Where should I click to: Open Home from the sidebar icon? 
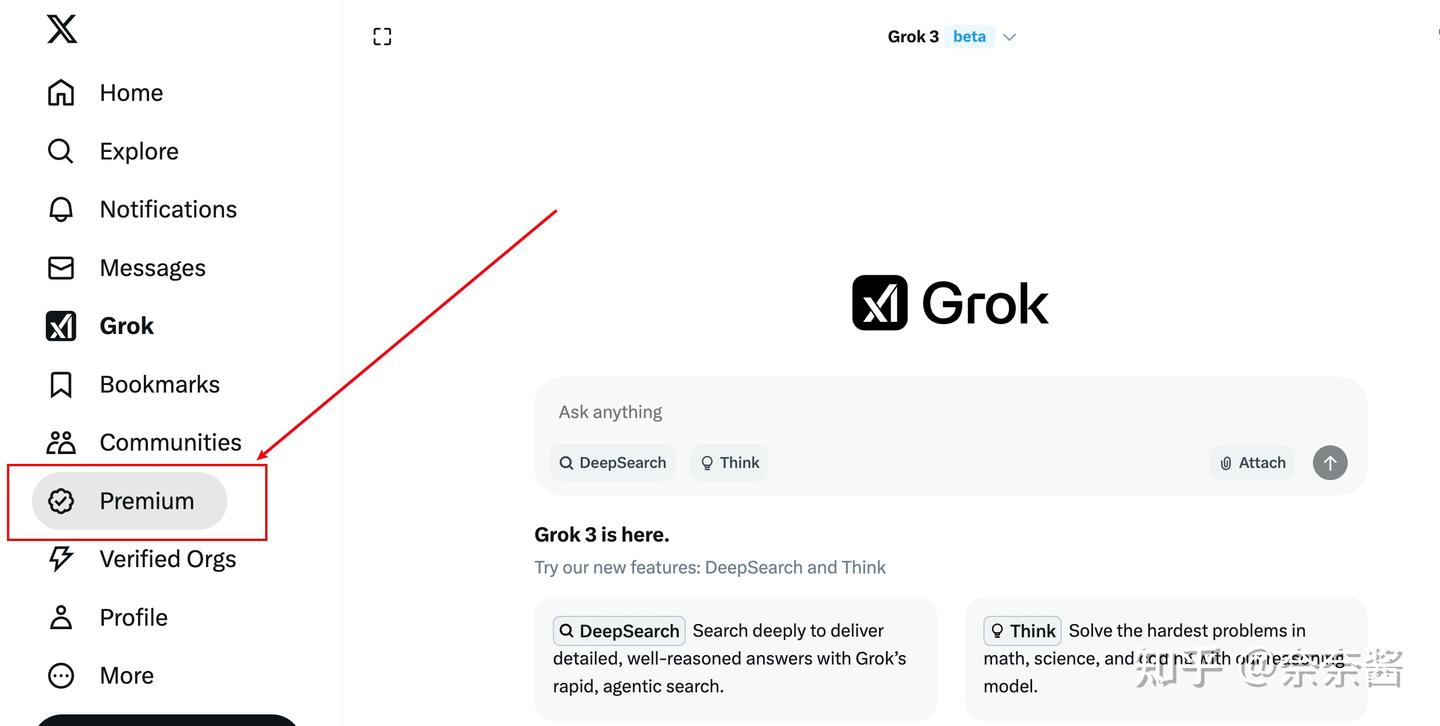(x=61, y=92)
